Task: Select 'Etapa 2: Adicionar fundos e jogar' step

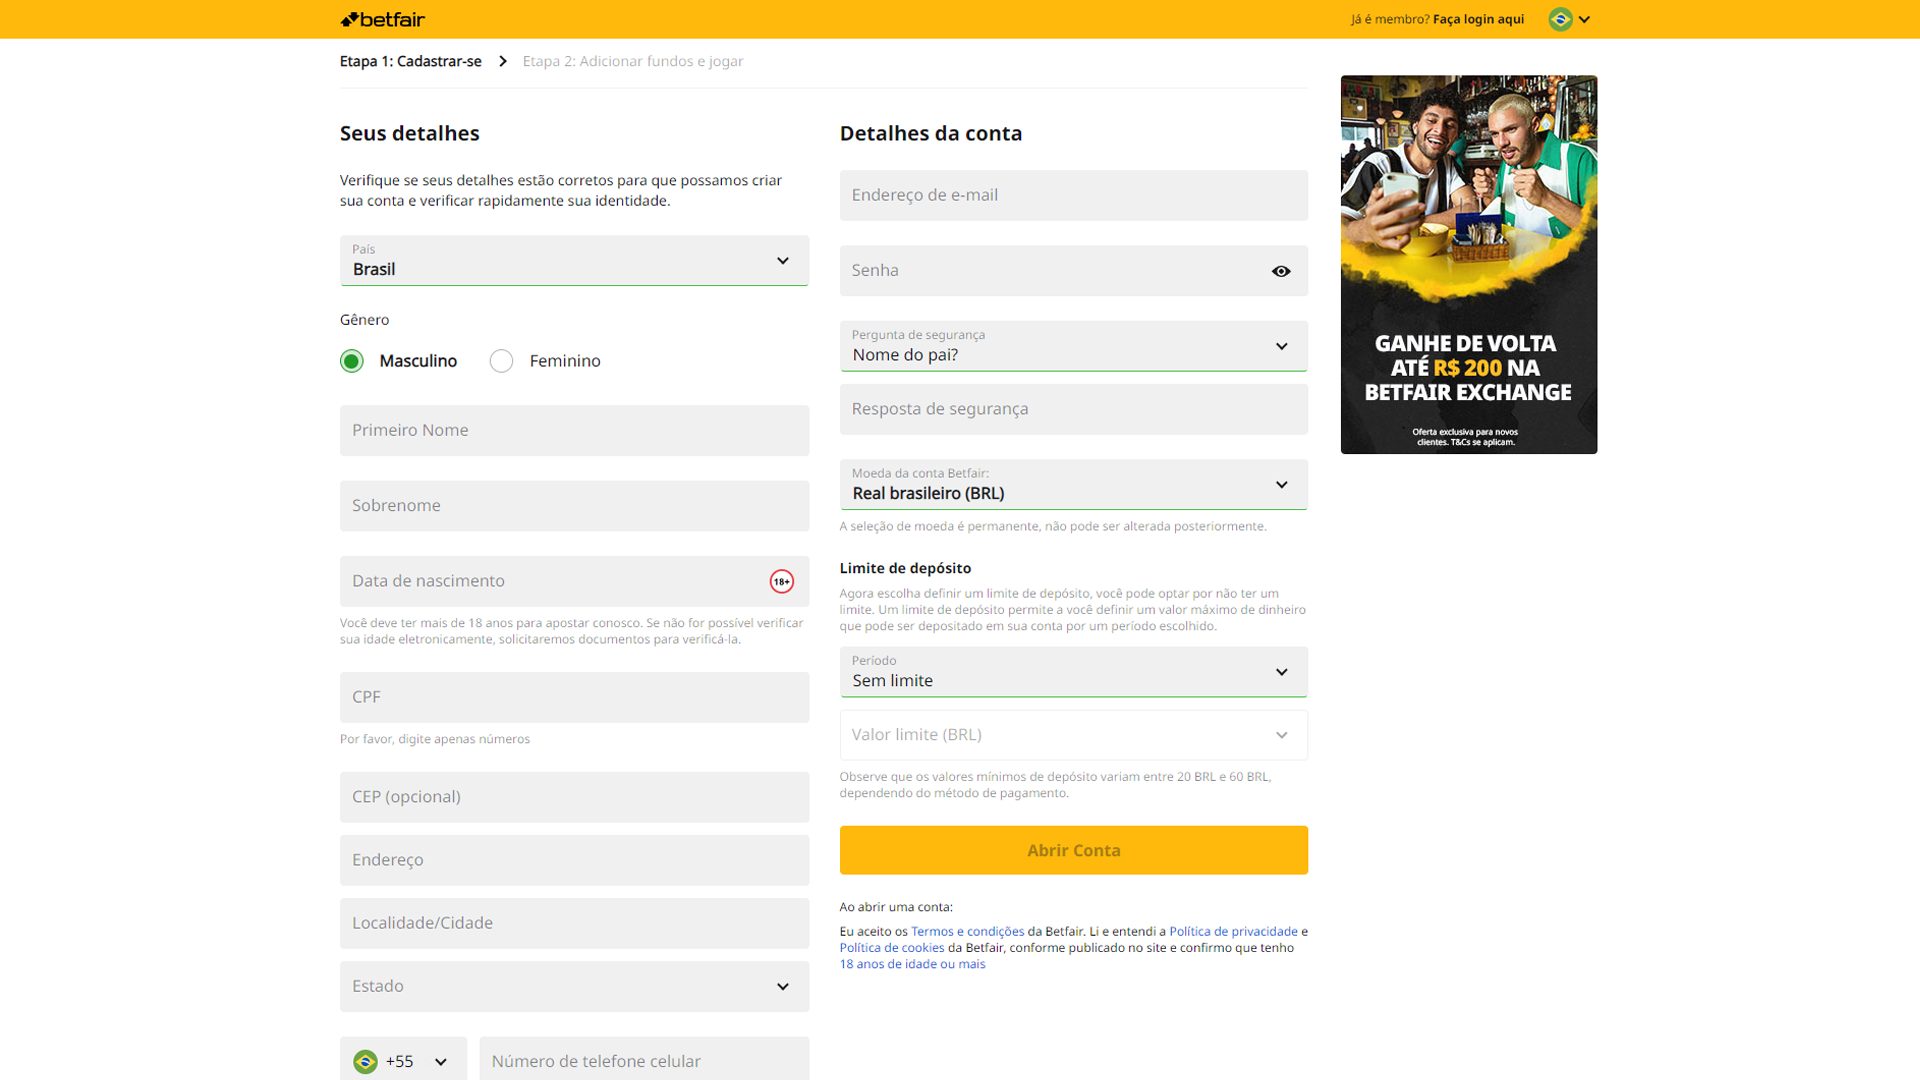Action: pyautogui.click(x=633, y=61)
